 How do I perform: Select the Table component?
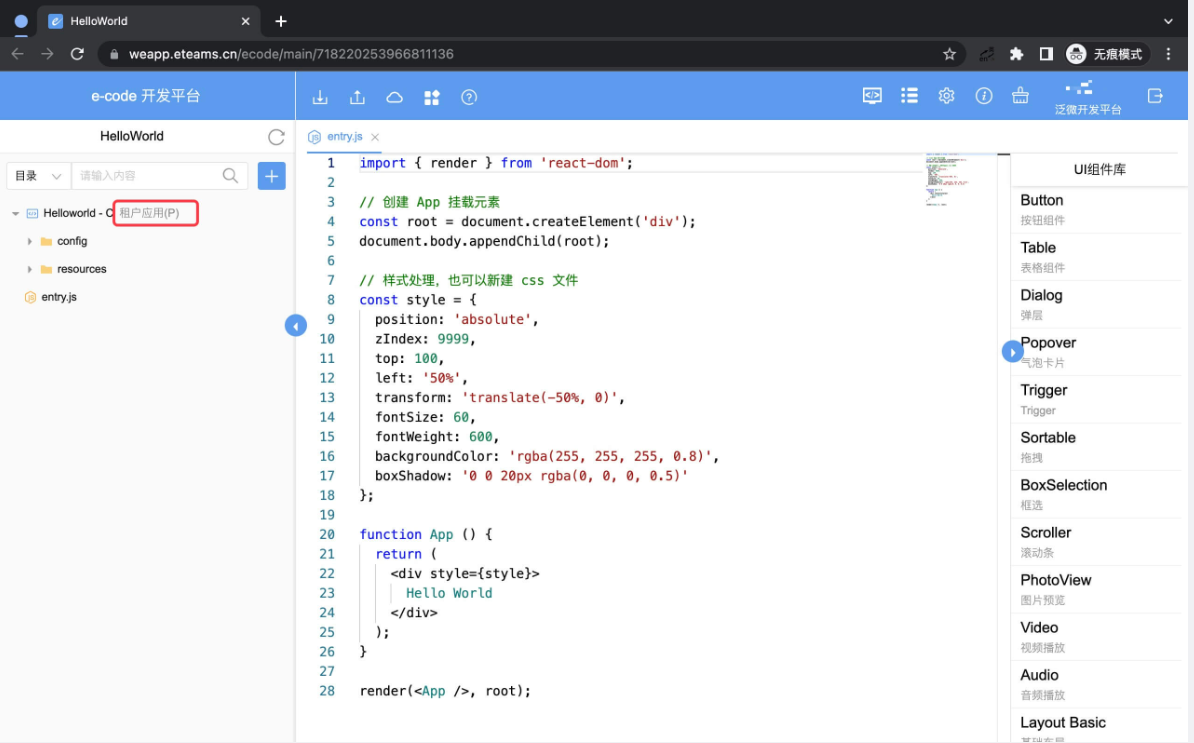1097,257
